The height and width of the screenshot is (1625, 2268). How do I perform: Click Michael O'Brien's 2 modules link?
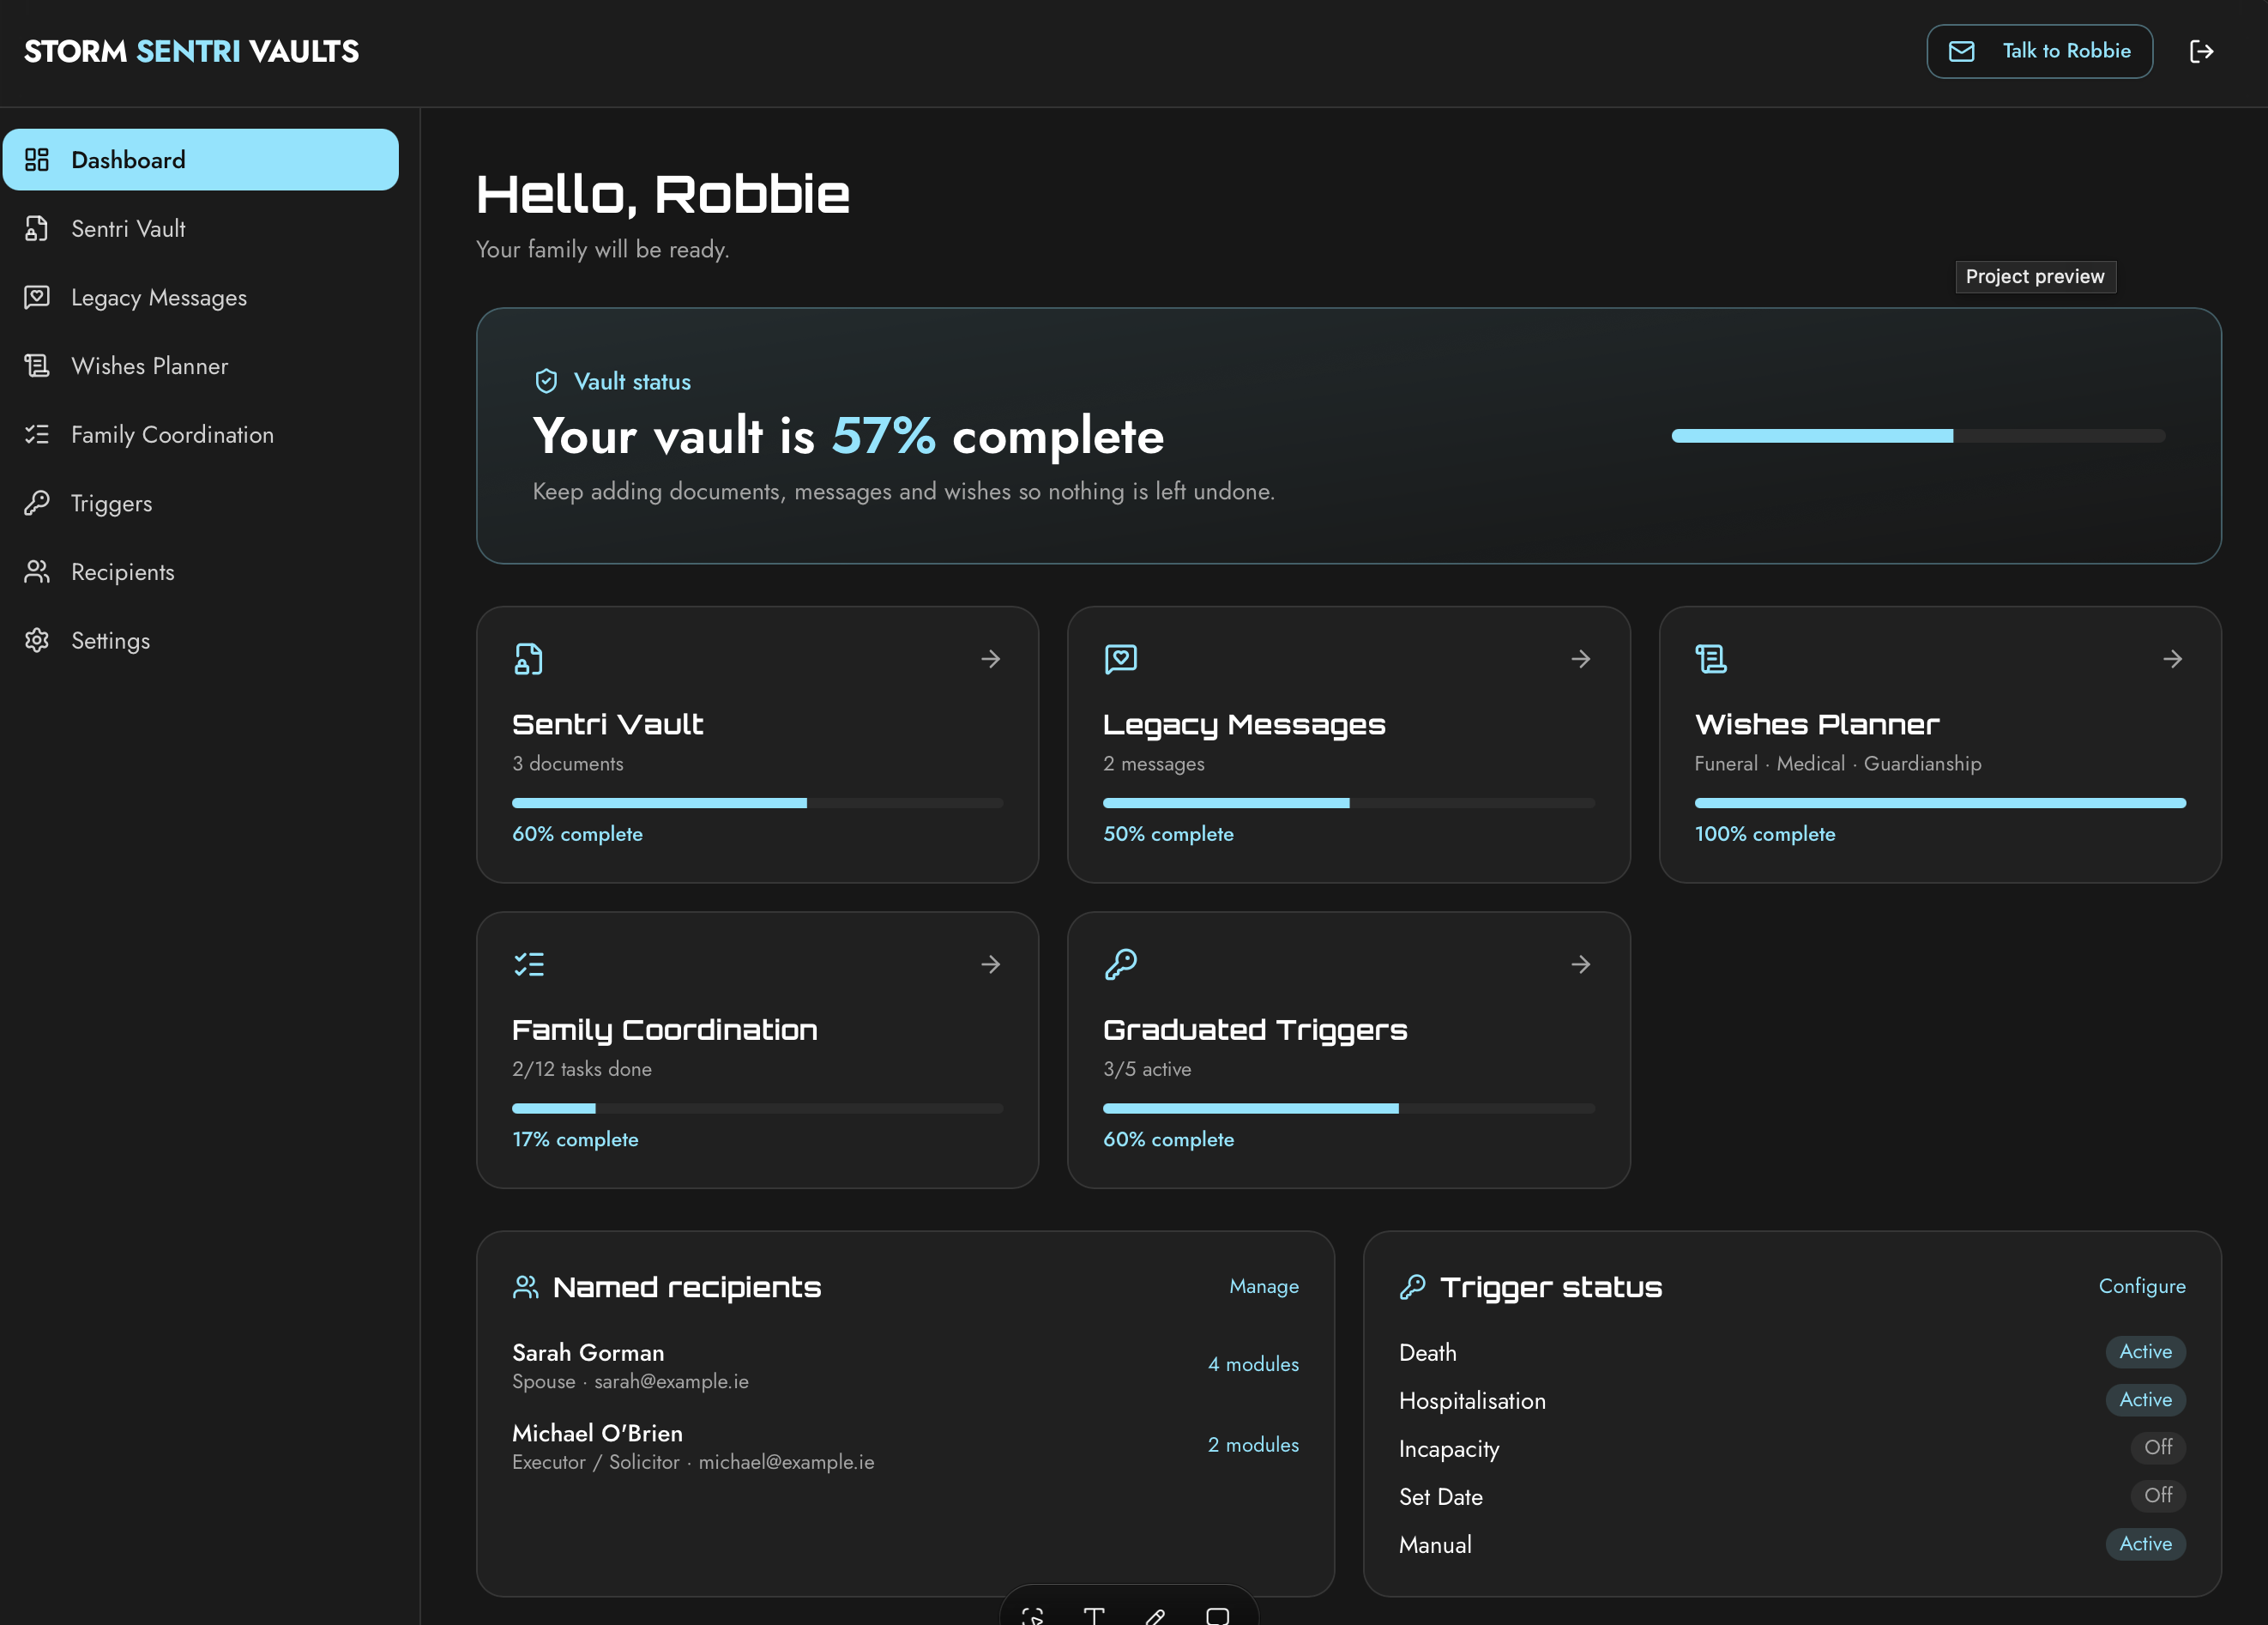(1253, 1445)
